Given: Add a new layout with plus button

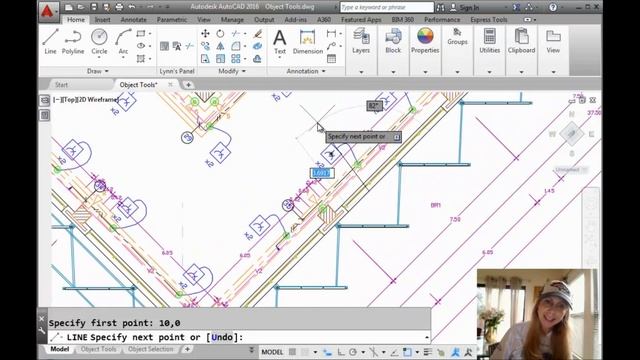Looking at the screenshot, I should 187,349.
